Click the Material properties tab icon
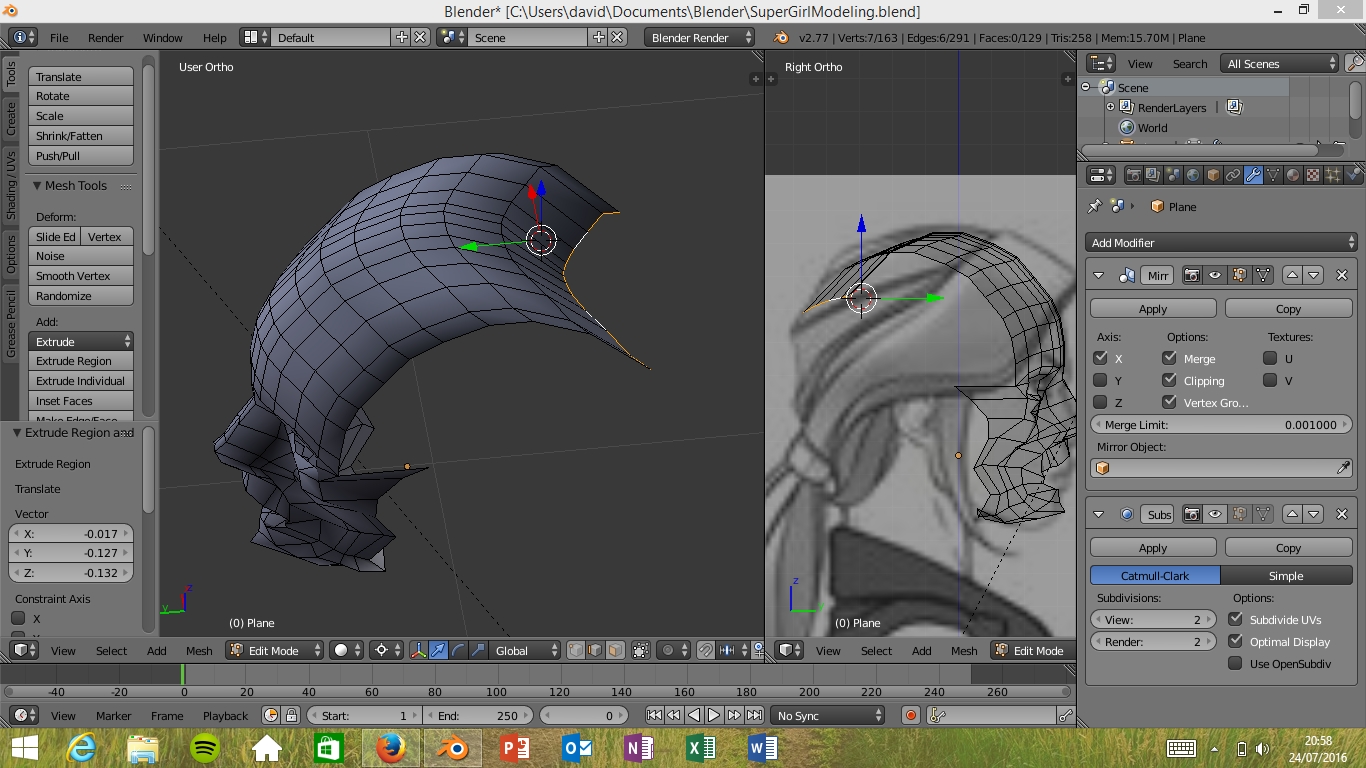The height and width of the screenshot is (768, 1366). pyautogui.click(x=1293, y=175)
